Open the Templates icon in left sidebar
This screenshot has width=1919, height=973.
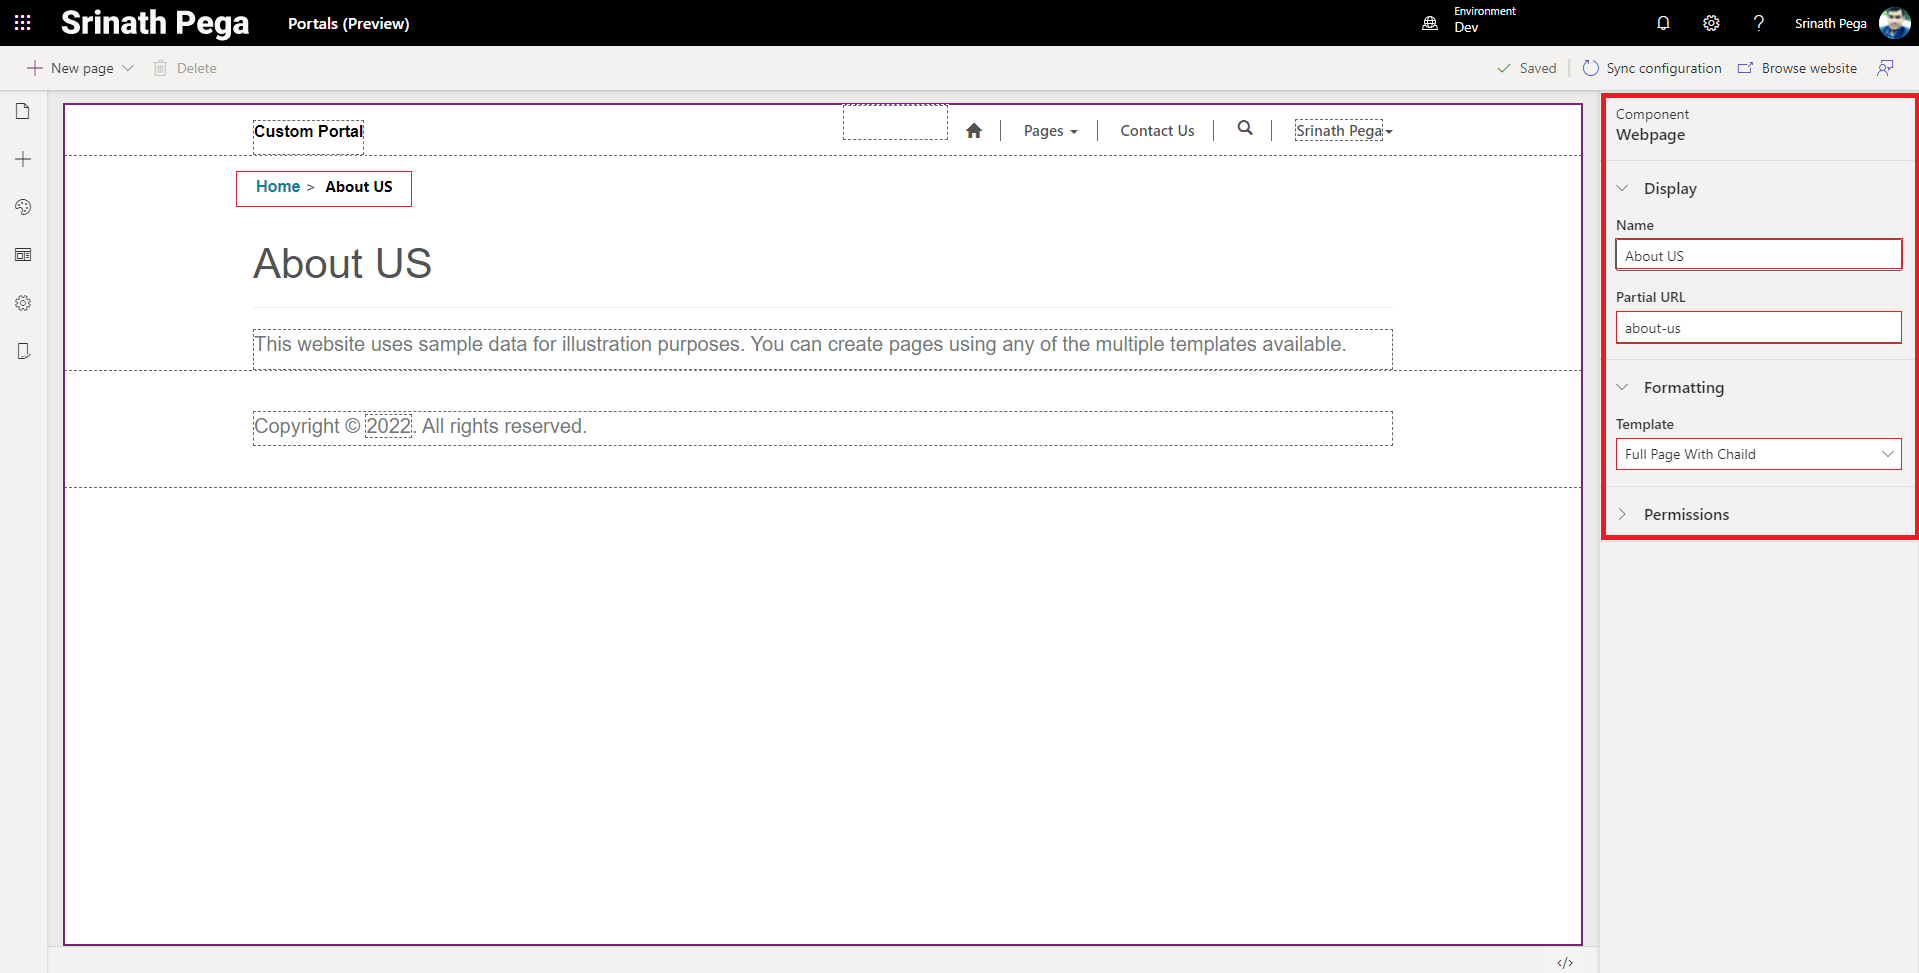(23, 255)
